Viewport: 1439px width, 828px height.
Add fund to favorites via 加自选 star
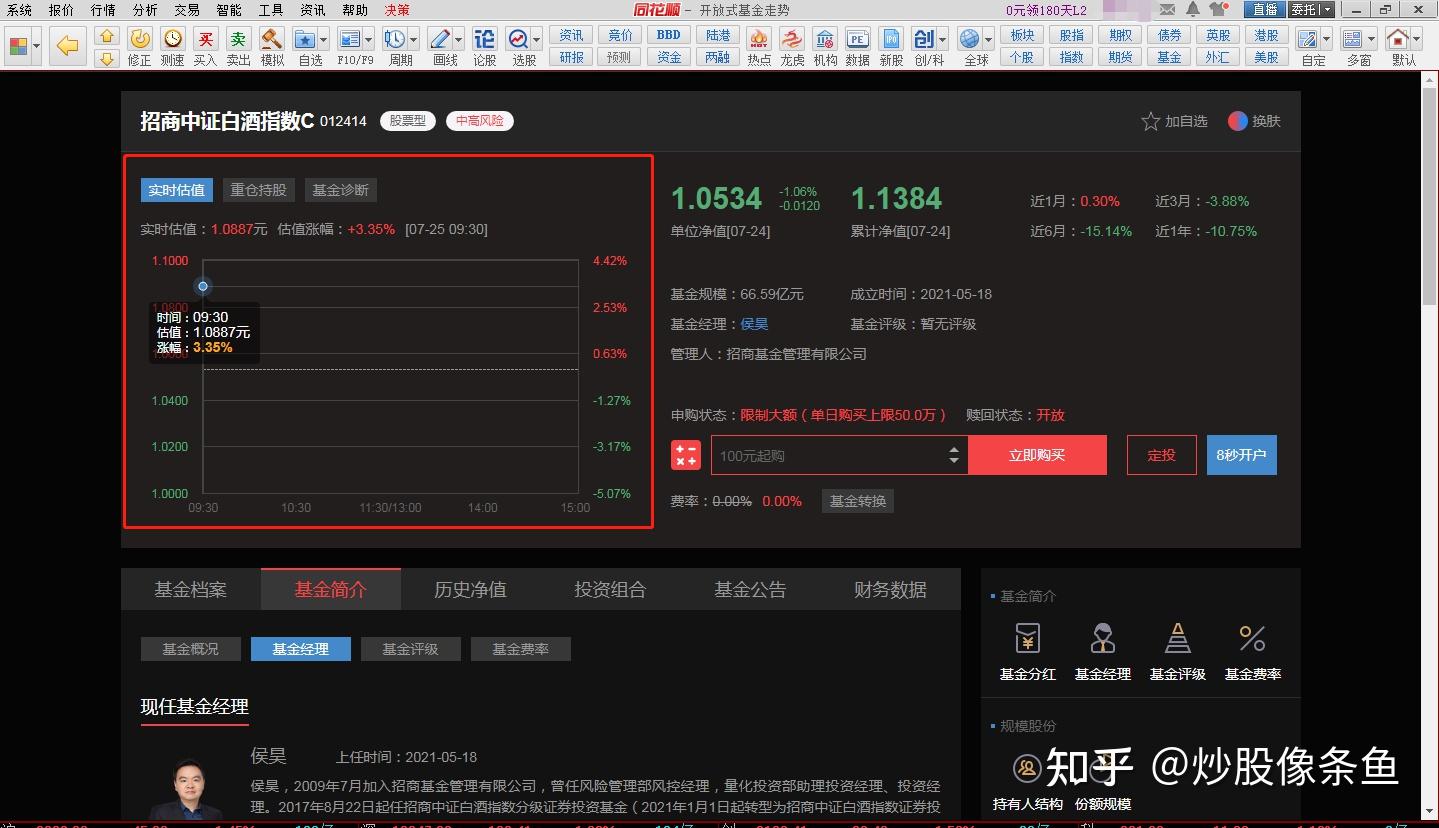coord(1174,121)
